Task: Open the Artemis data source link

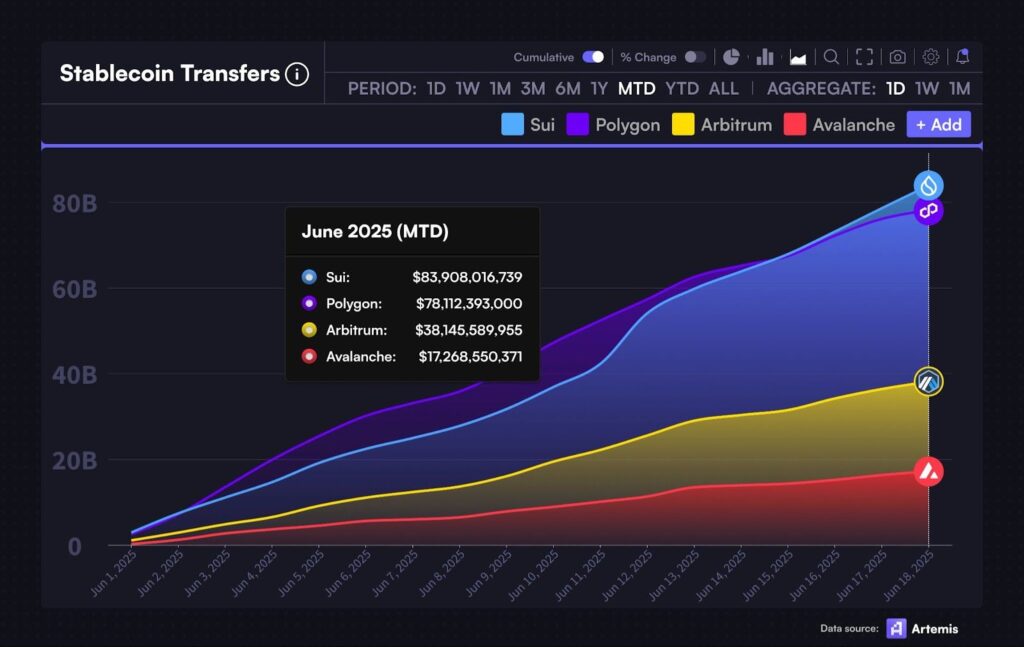Action: (935, 629)
